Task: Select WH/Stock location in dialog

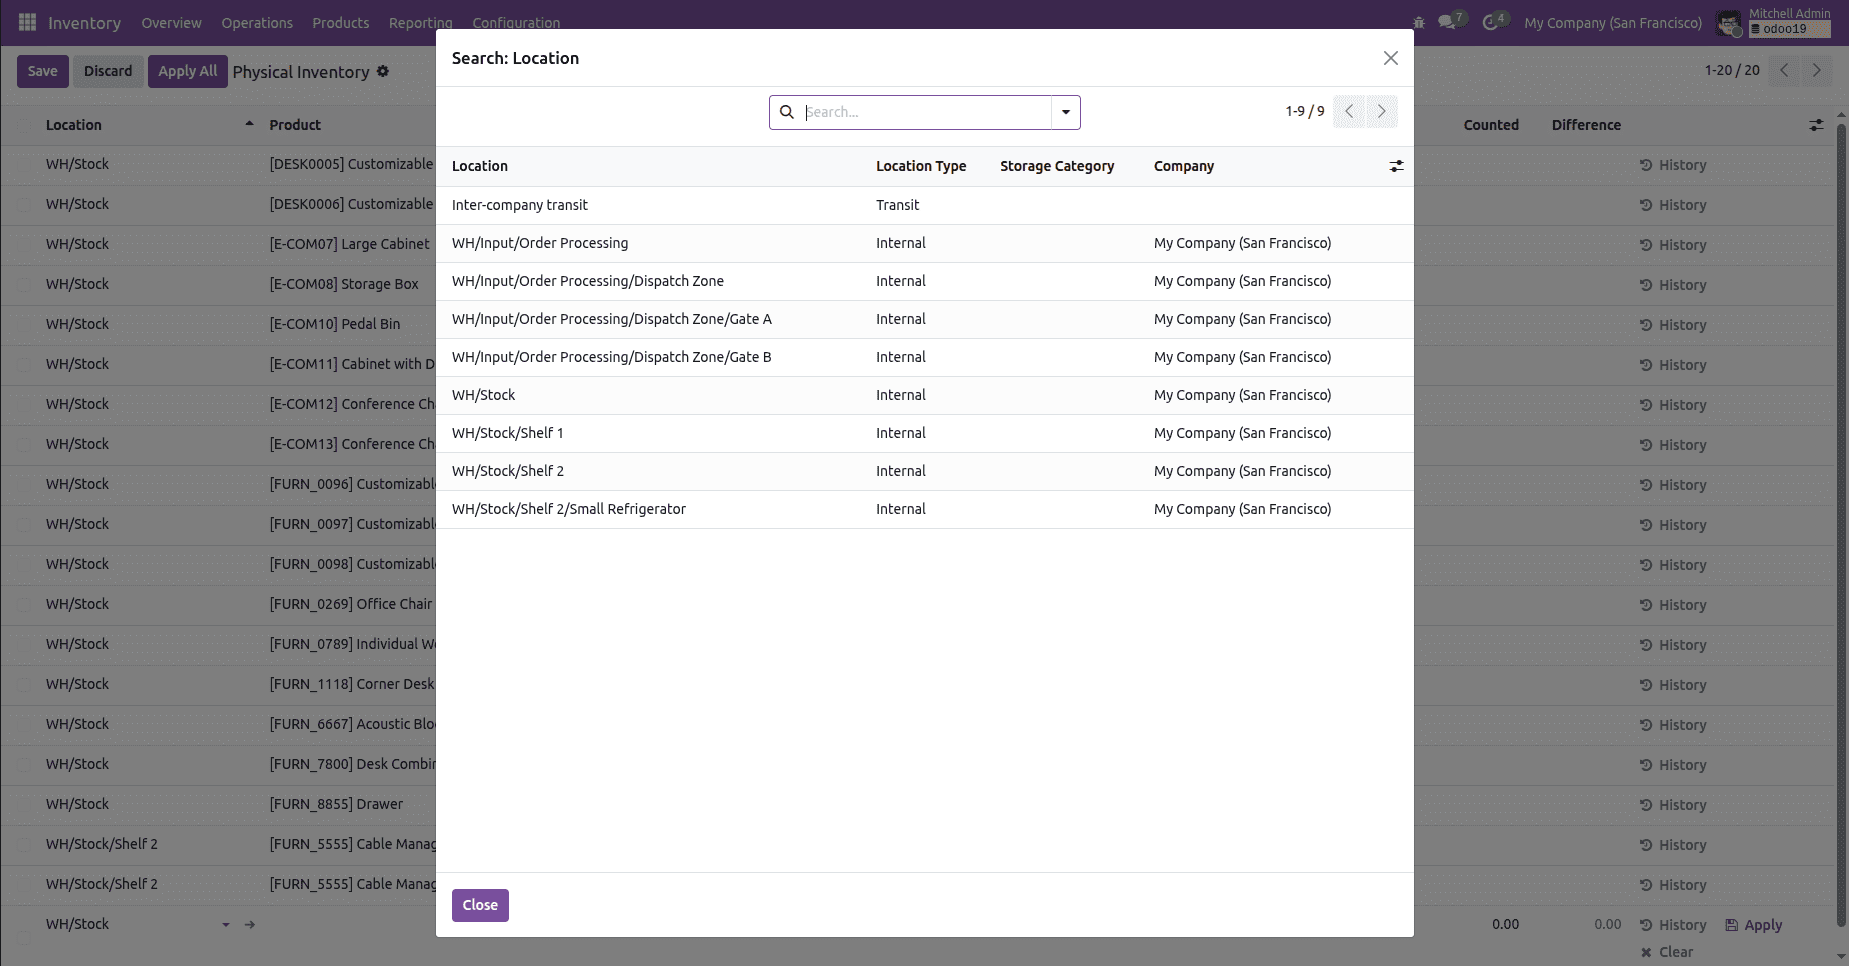Action: click(924, 395)
